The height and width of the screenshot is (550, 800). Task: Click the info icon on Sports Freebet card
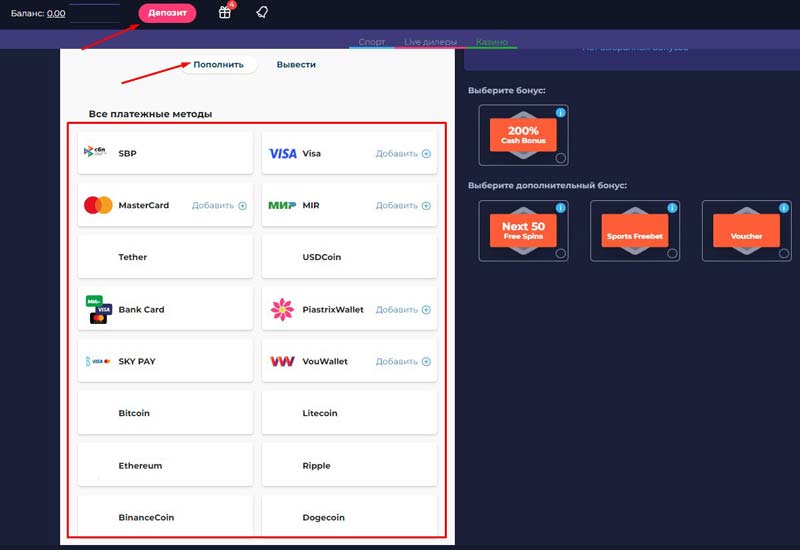pyautogui.click(x=672, y=208)
